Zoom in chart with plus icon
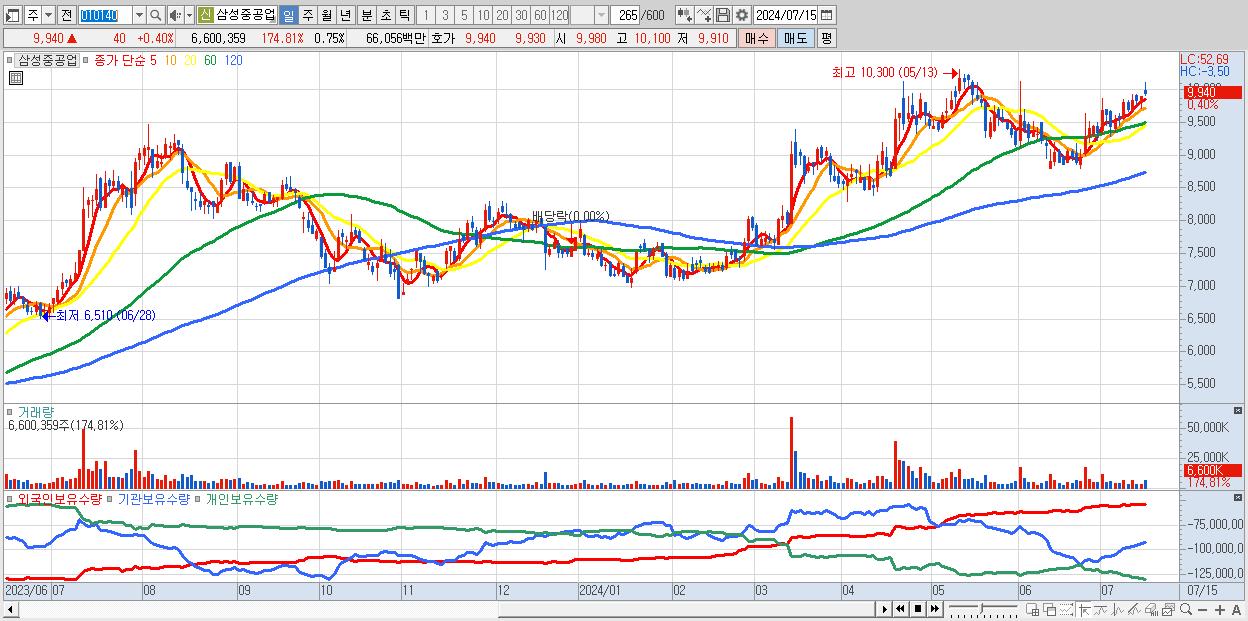The width and height of the screenshot is (1248, 621). [x=1219, y=610]
